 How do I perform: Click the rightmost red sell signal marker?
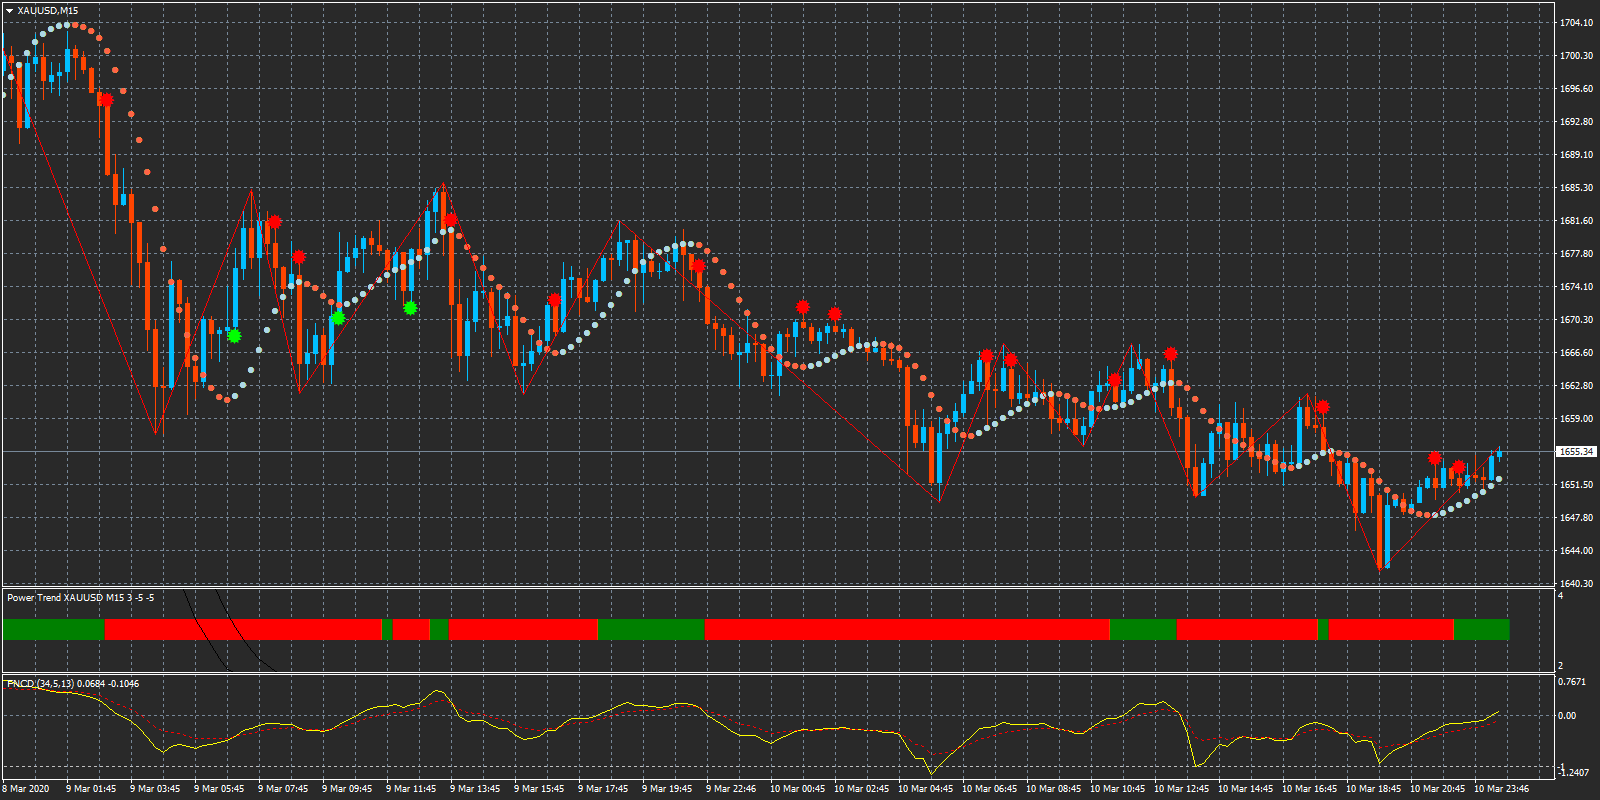tap(1459, 467)
